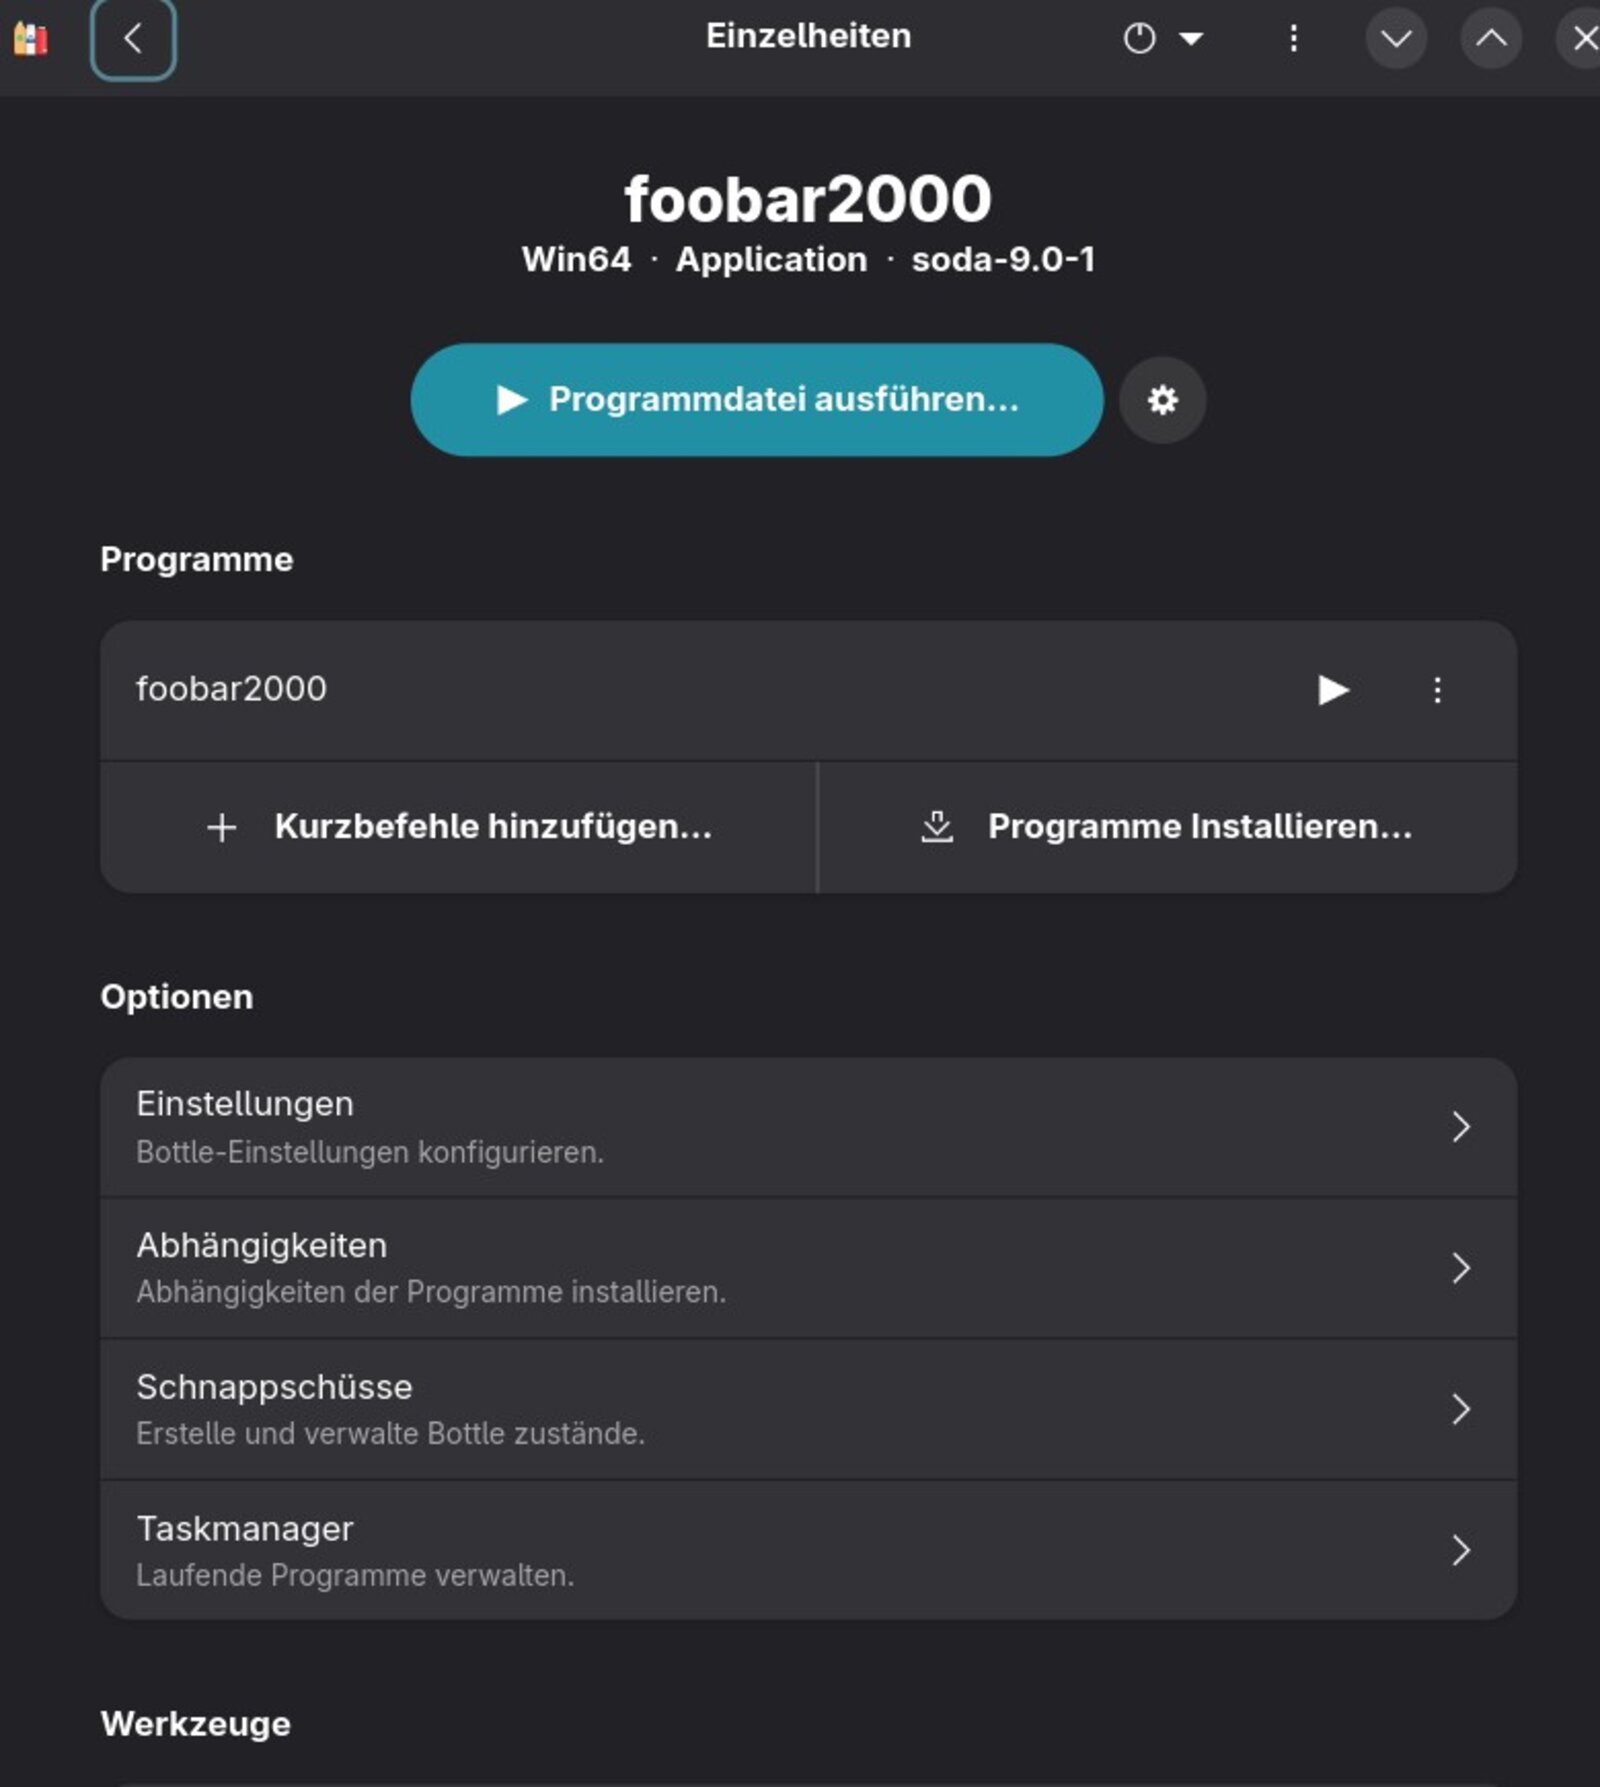The image size is (1600, 1787).
Task: Click the large foobar2000 bottle title
Action: point(808,199)
